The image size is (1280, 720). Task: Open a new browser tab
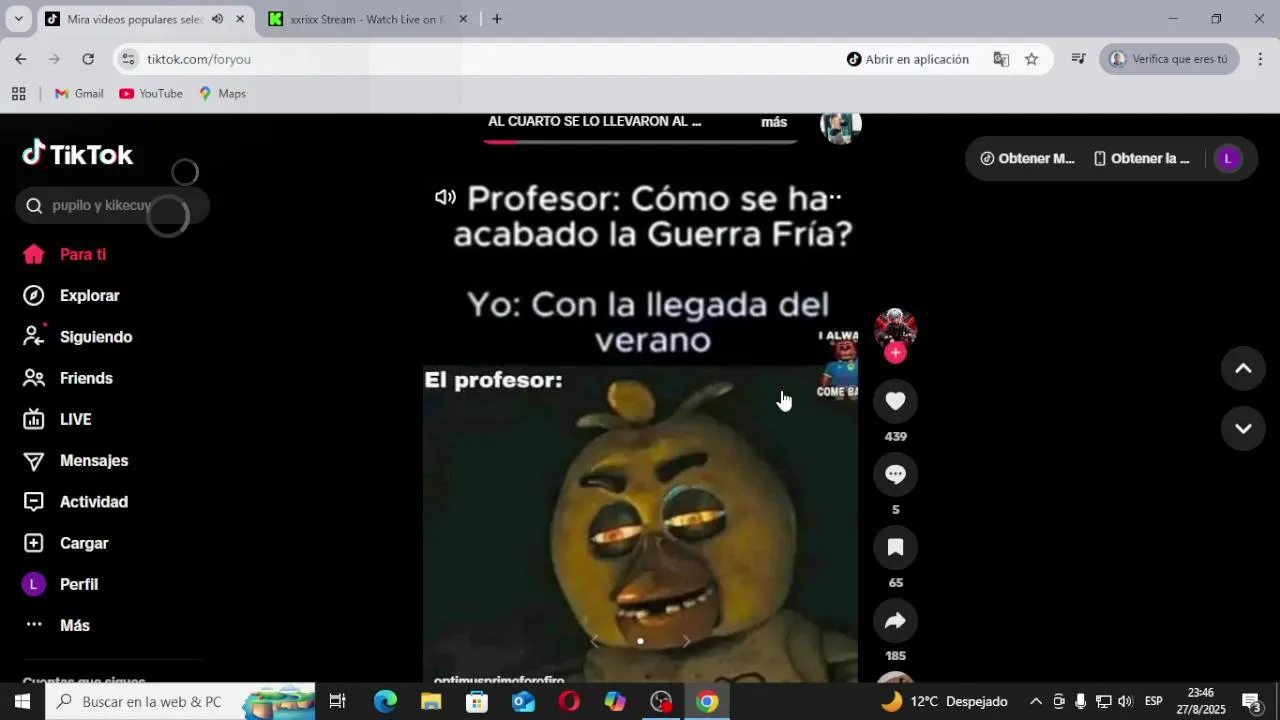tap(496, 19)
